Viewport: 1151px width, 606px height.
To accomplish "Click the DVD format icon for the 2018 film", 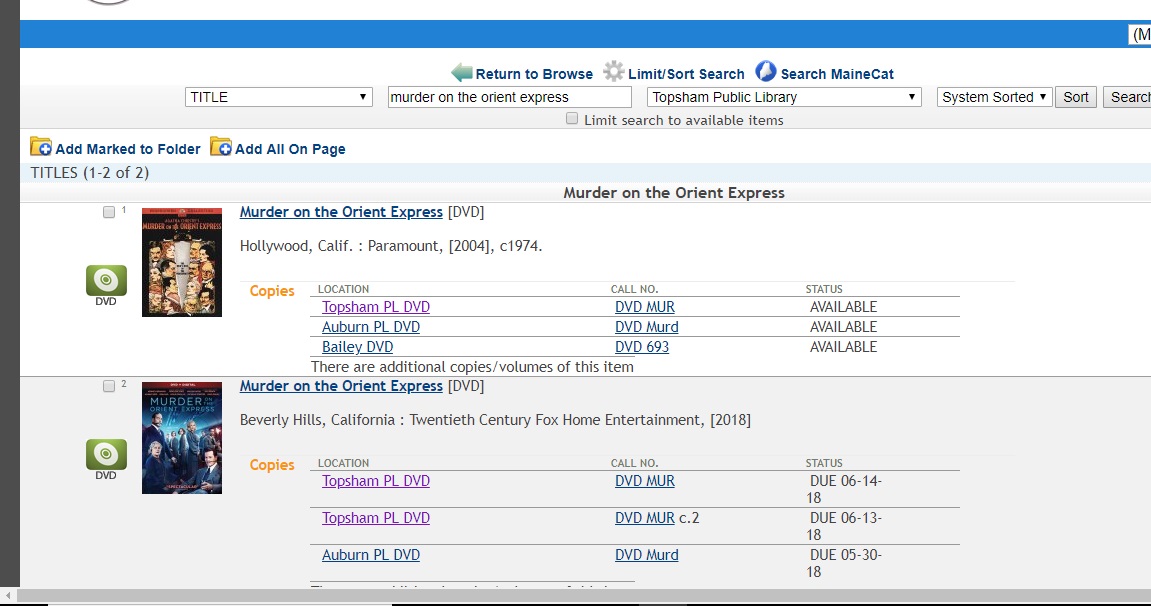I will pyautogui.click(x=106, y=456).
